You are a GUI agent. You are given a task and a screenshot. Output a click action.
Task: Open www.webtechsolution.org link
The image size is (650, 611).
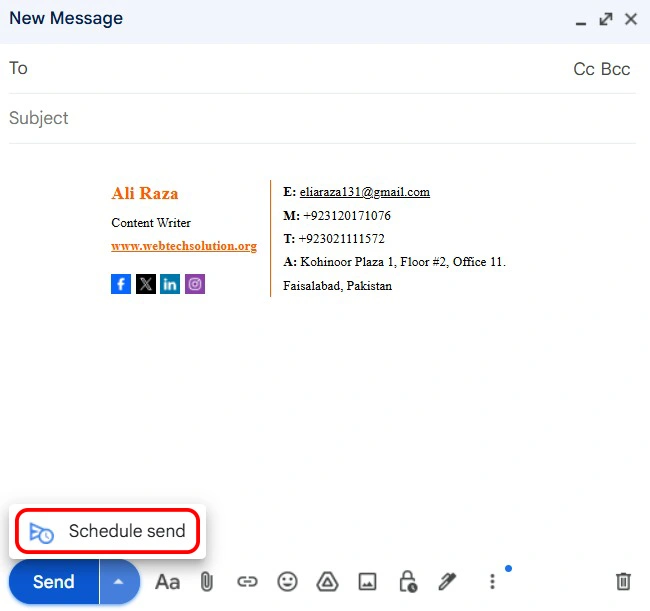(x=184, y=246)
